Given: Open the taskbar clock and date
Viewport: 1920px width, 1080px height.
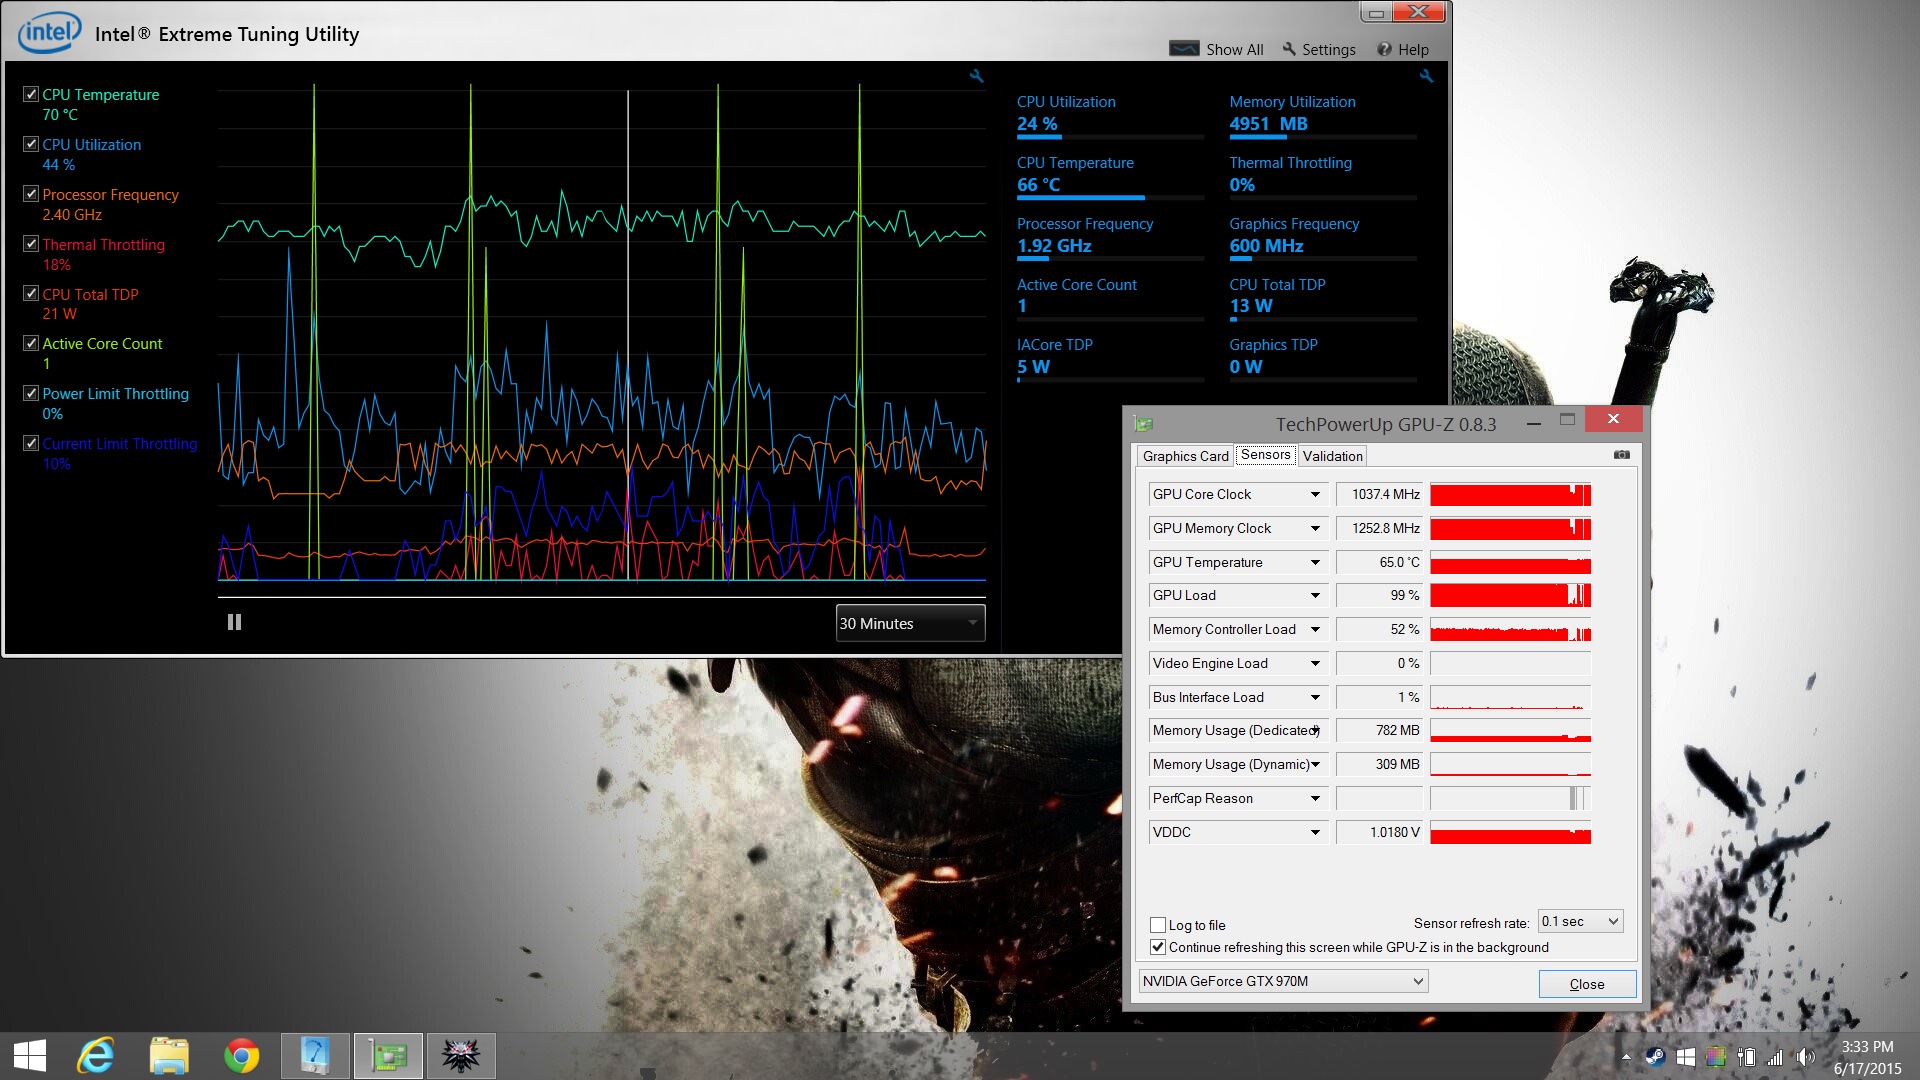Looking at the screenshot, I should click(1867, 1057).
